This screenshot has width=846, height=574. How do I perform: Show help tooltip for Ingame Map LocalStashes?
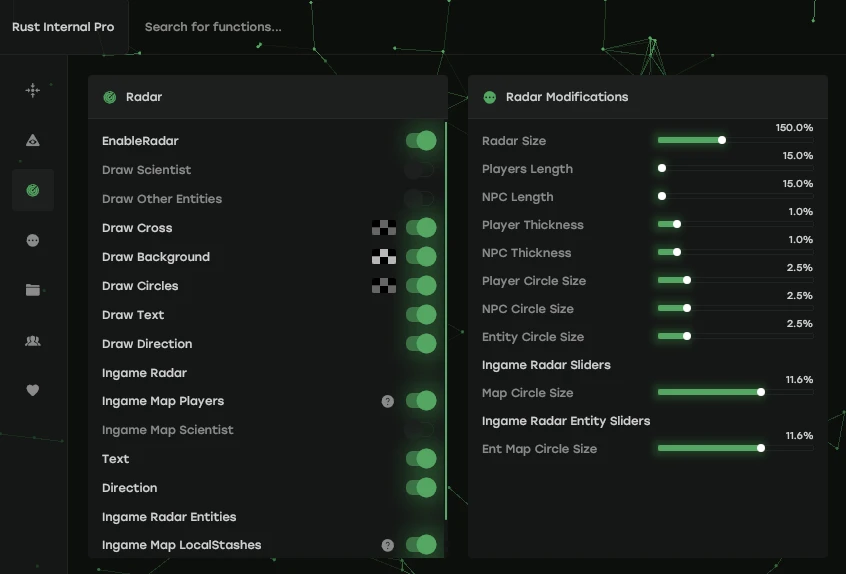click(x=387, y=545)
